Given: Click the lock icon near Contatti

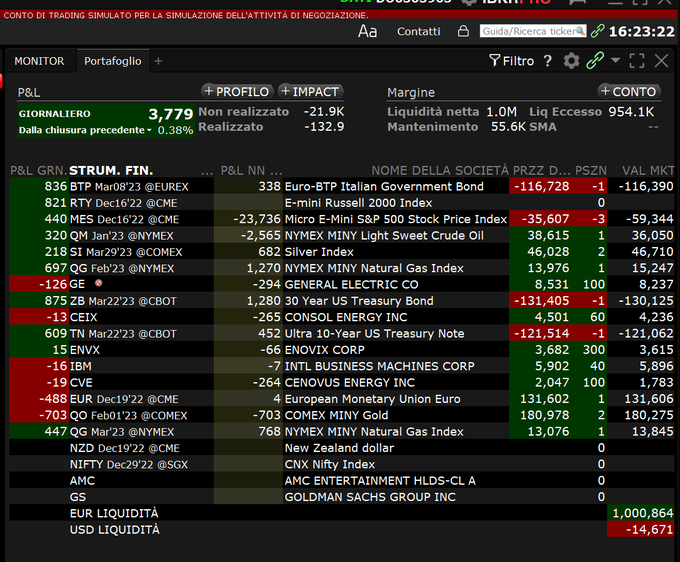Looking at the screenshot, I should [463, 31].
